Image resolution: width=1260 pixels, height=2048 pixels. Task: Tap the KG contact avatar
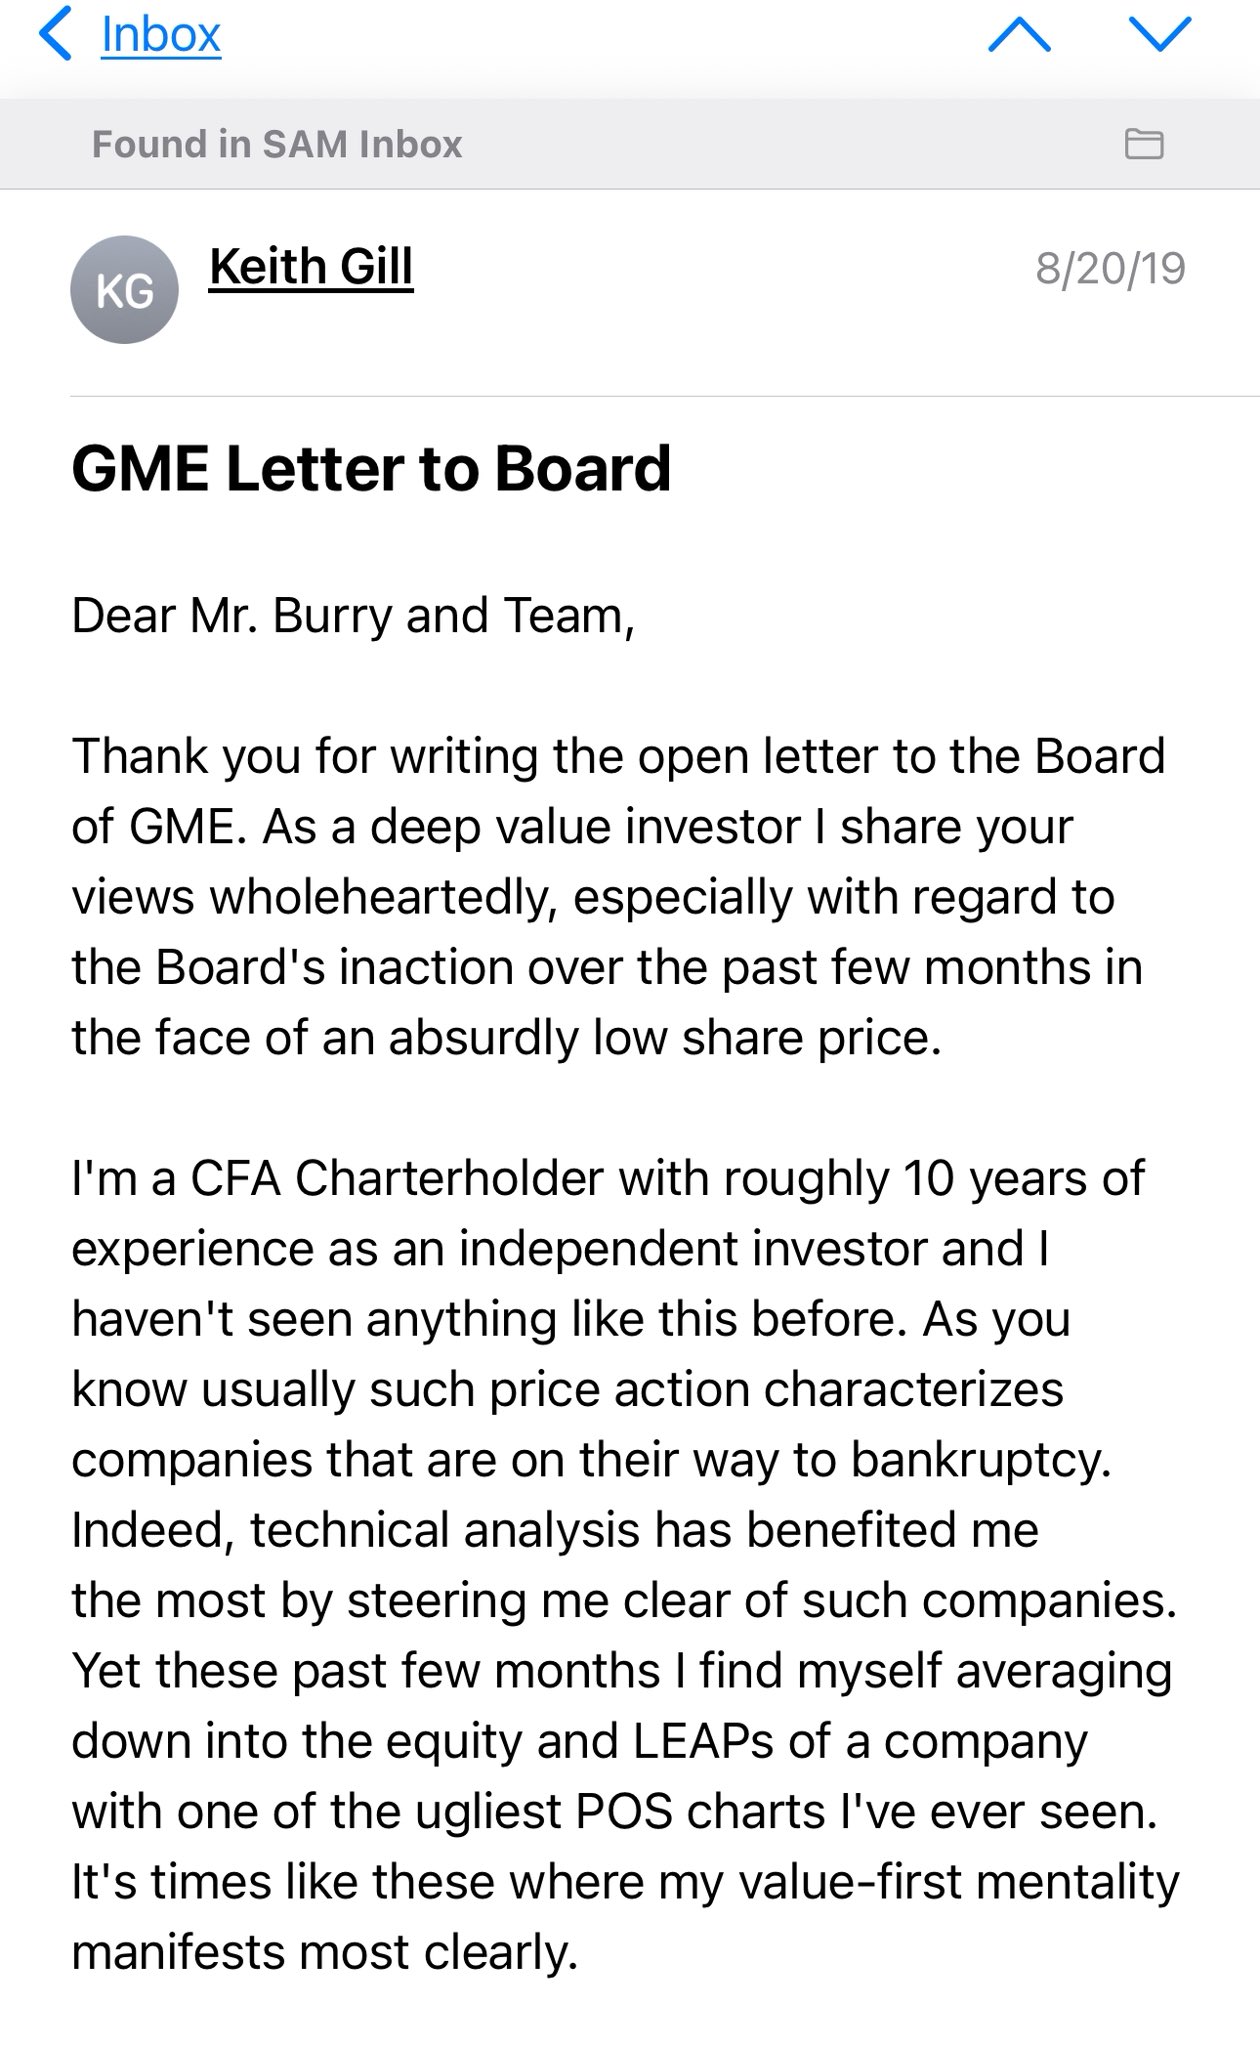point(124,290)
